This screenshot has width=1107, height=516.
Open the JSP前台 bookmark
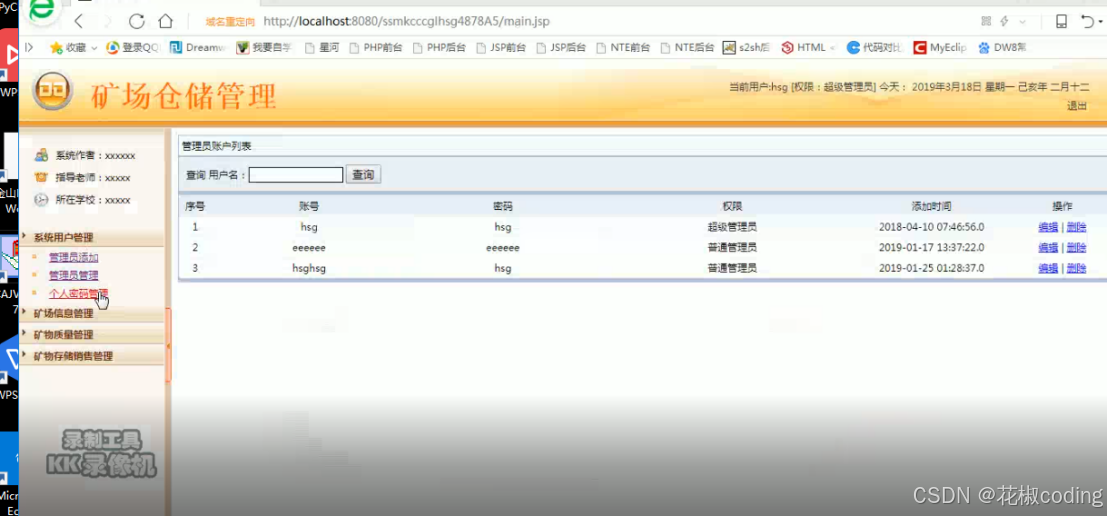tap(501, 48)
